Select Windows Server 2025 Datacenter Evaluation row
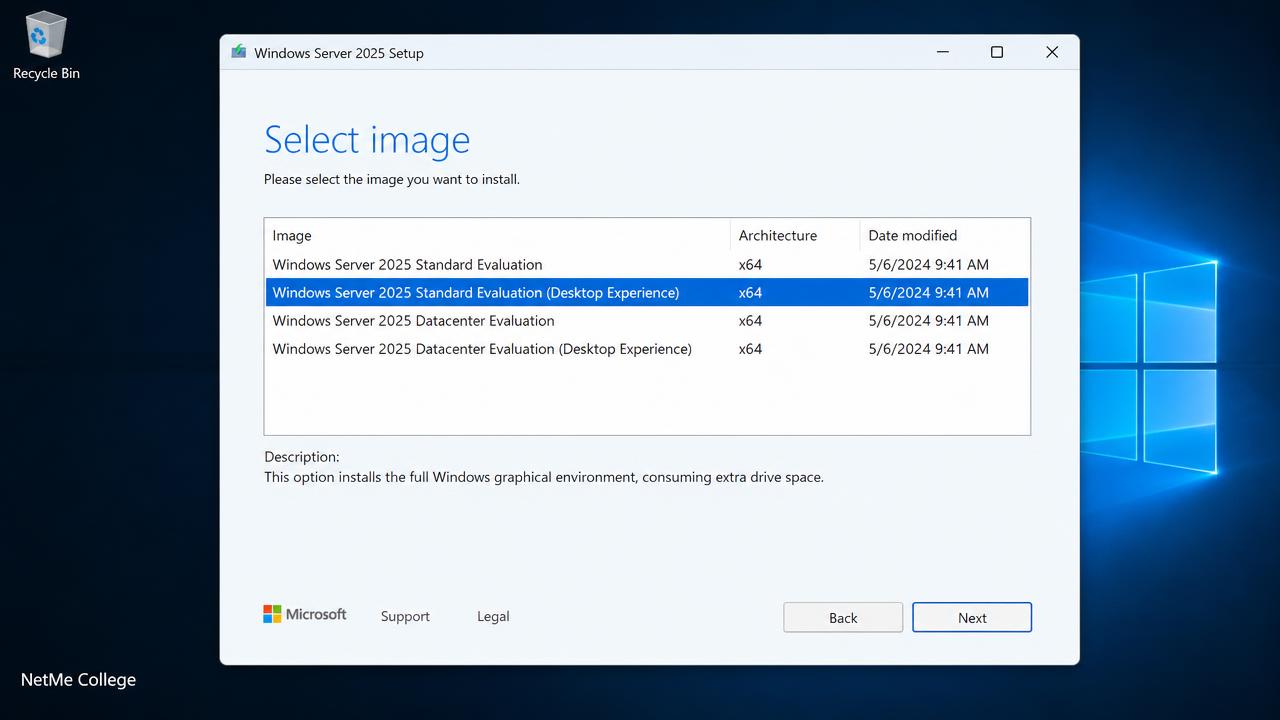 click(647, 321)
